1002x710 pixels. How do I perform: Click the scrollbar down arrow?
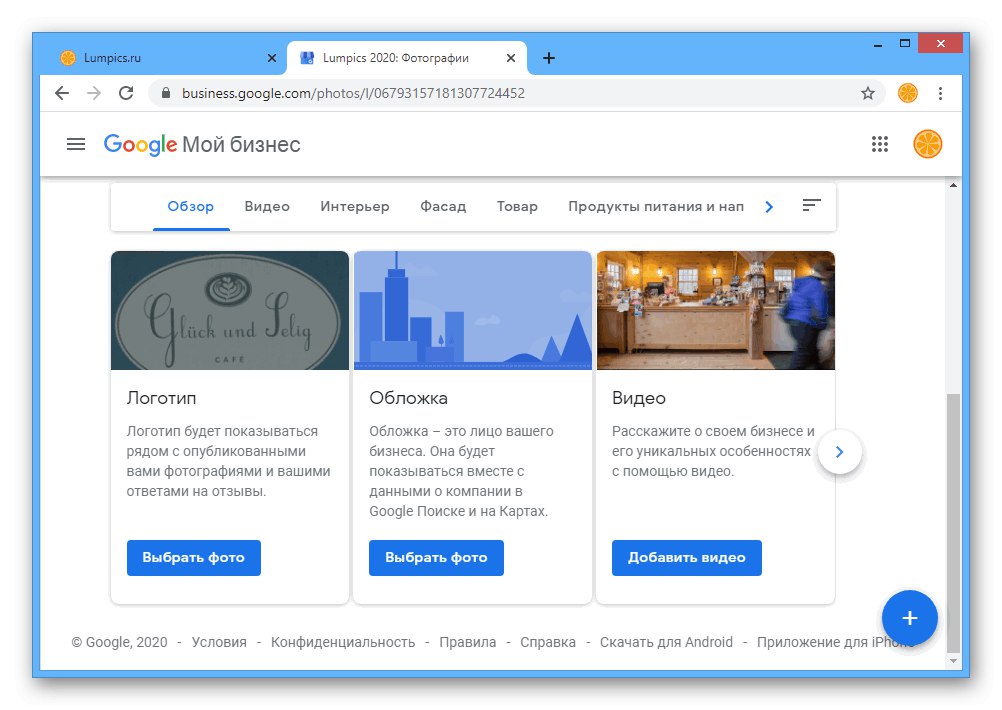953,661
